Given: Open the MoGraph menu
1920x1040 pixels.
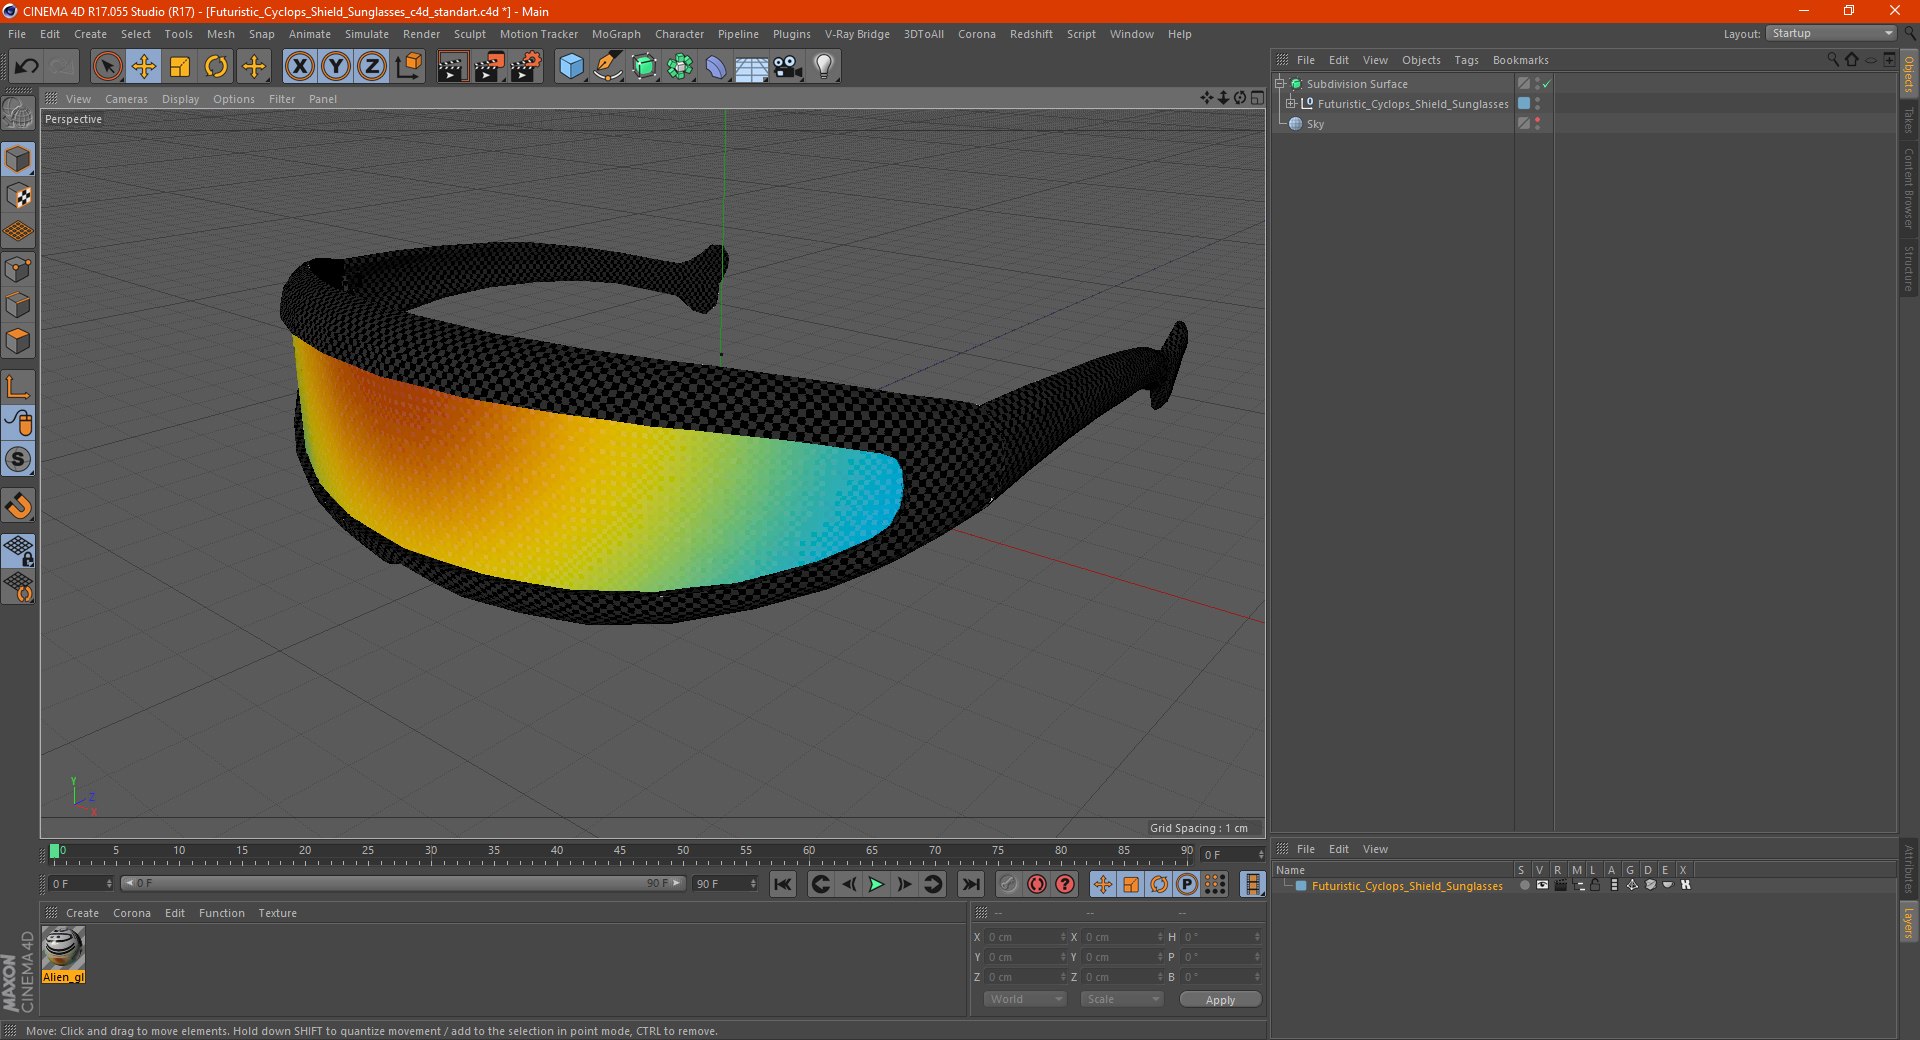Looking at the screenshot, I should click(616, 34).
